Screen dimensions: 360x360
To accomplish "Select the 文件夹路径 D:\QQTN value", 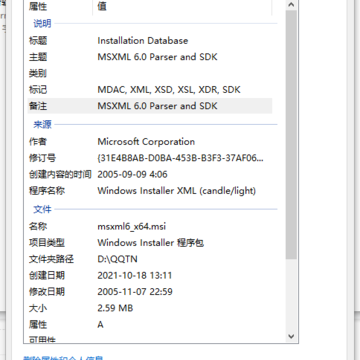I will coord(117,259).
